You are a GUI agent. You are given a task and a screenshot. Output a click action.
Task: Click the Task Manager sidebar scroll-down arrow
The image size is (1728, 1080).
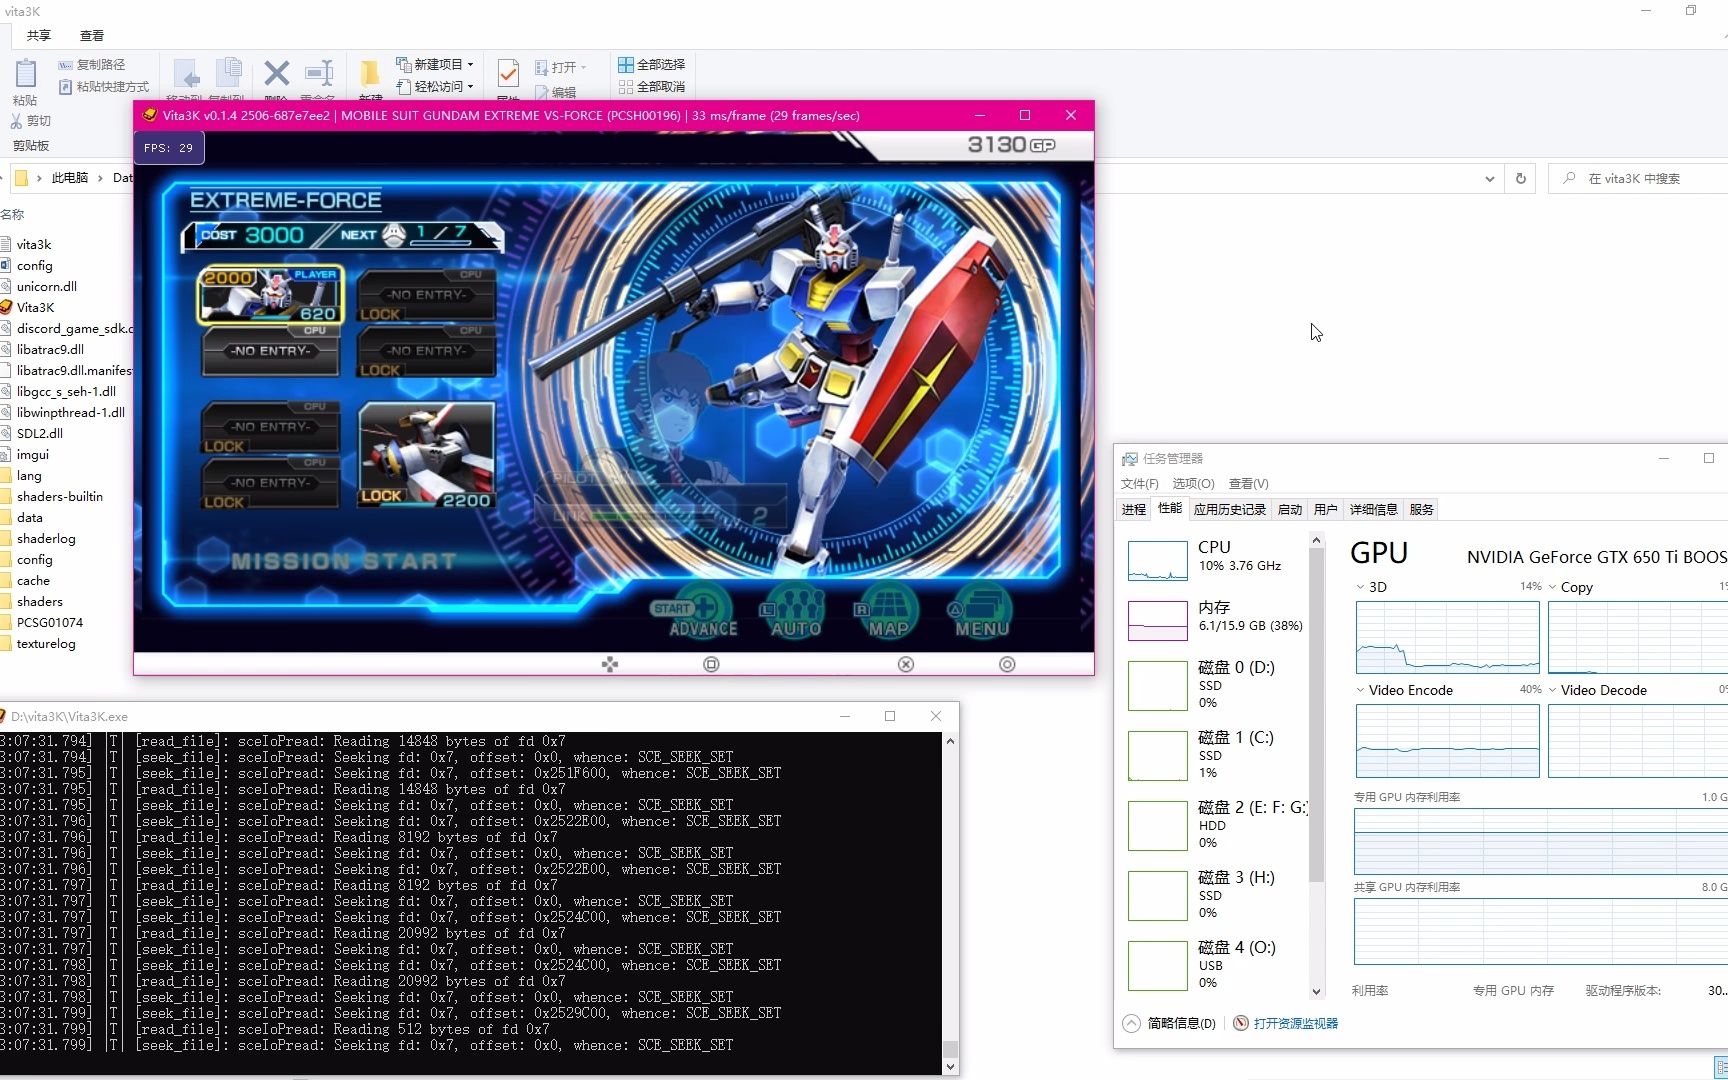1316,991
